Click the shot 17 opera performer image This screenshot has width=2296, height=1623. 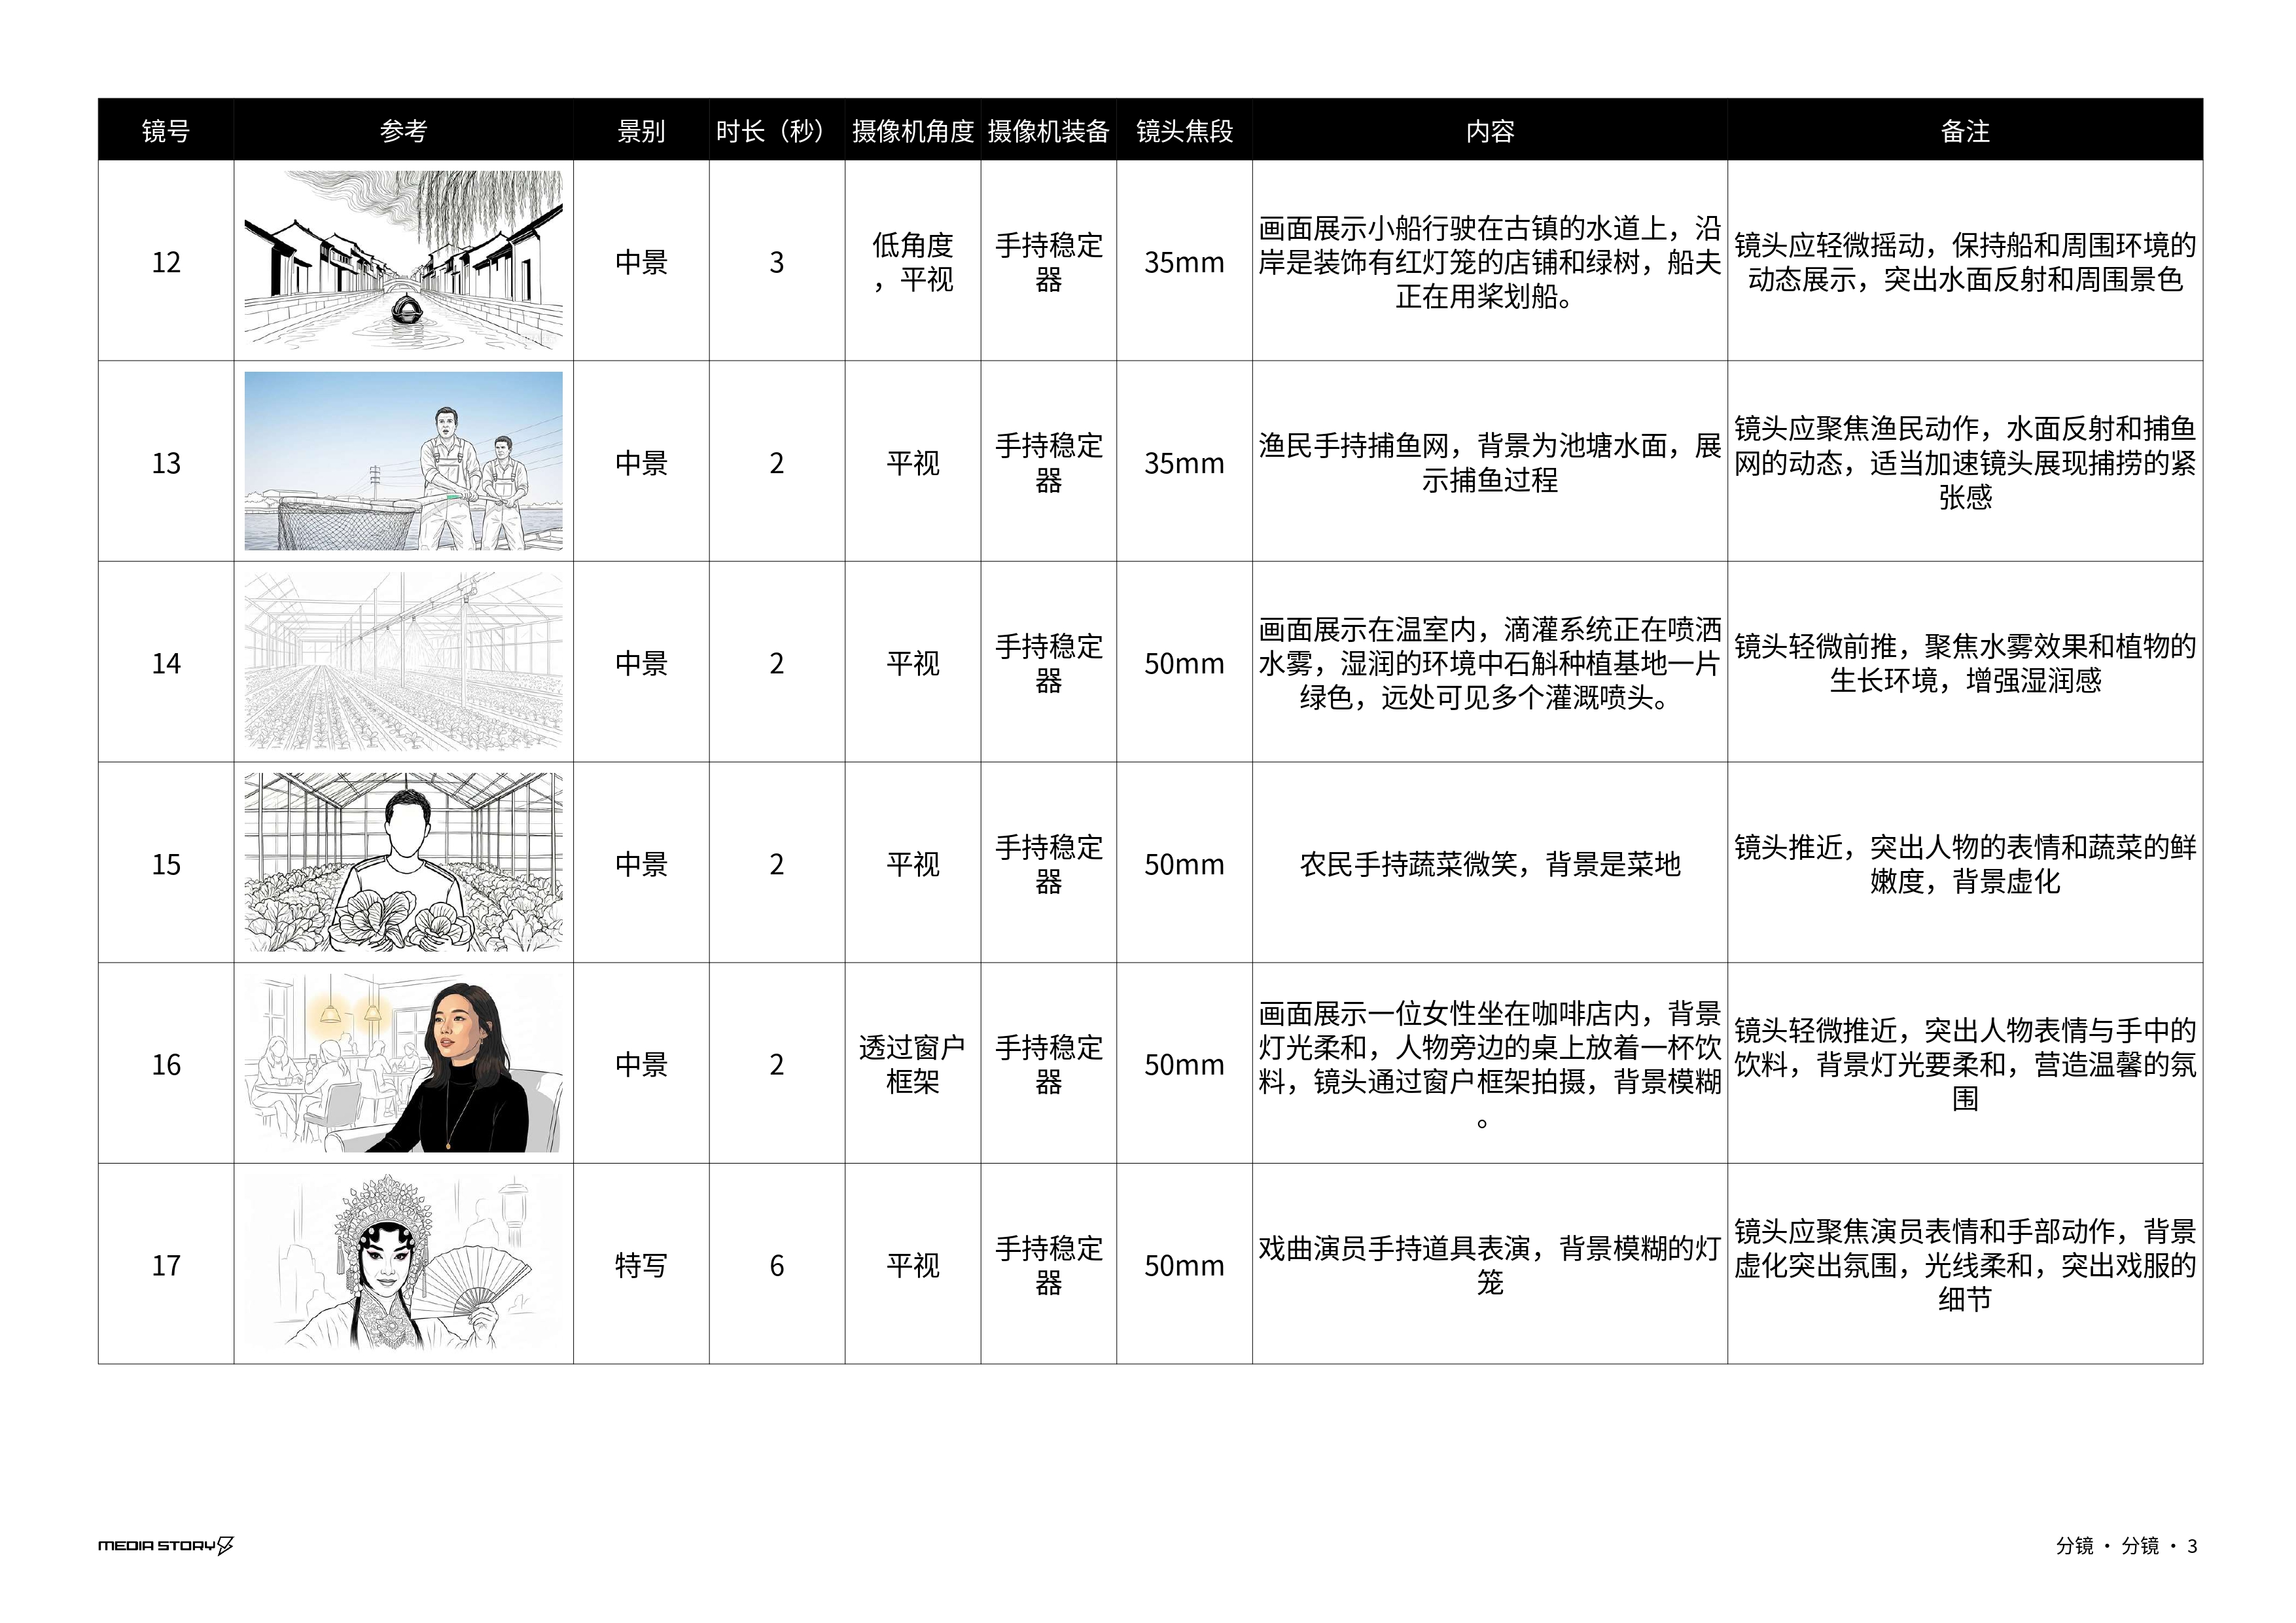[403, 1263]
